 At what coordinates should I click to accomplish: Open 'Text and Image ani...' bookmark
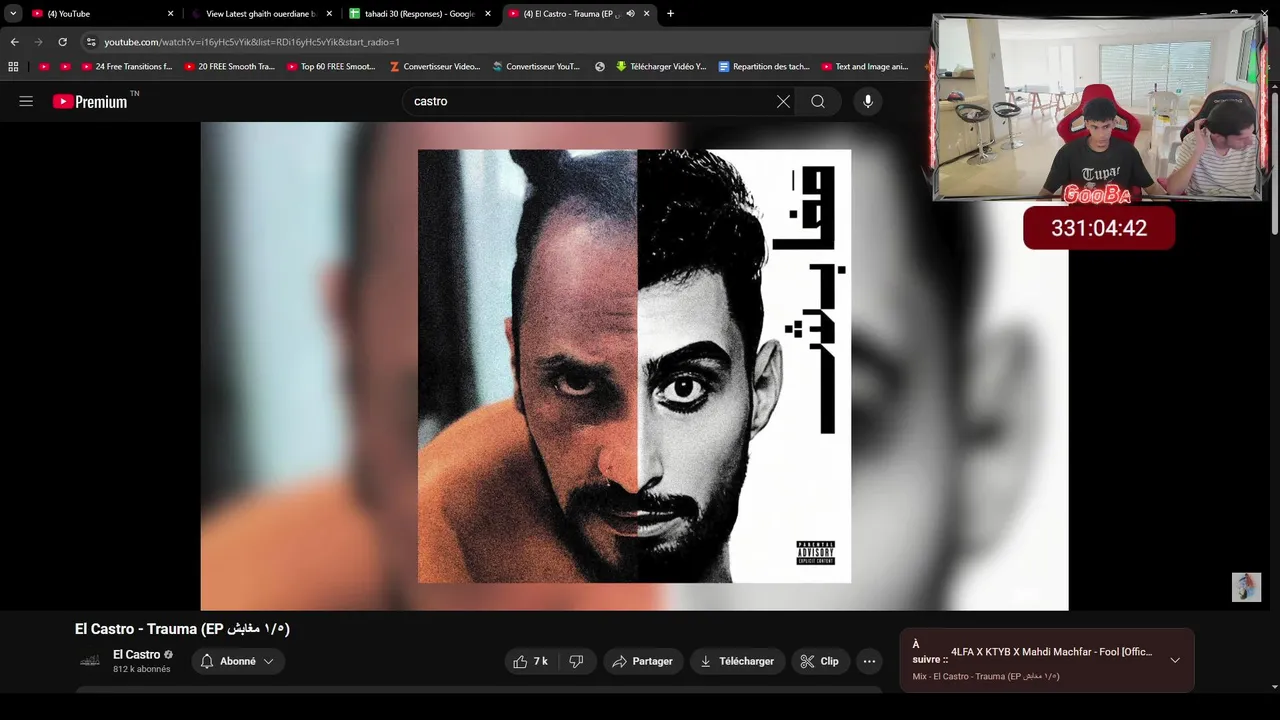[865, 67]
